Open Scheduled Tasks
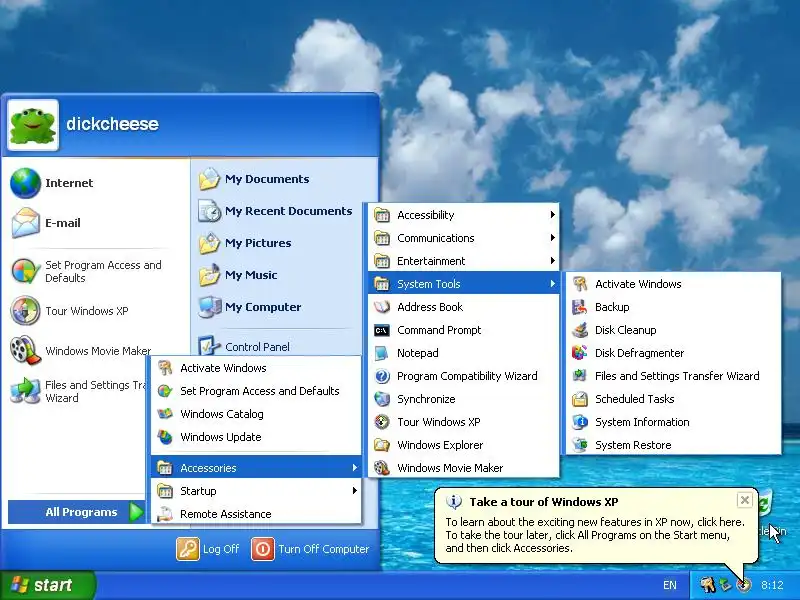800x600 pixels. tap(673, 399)
